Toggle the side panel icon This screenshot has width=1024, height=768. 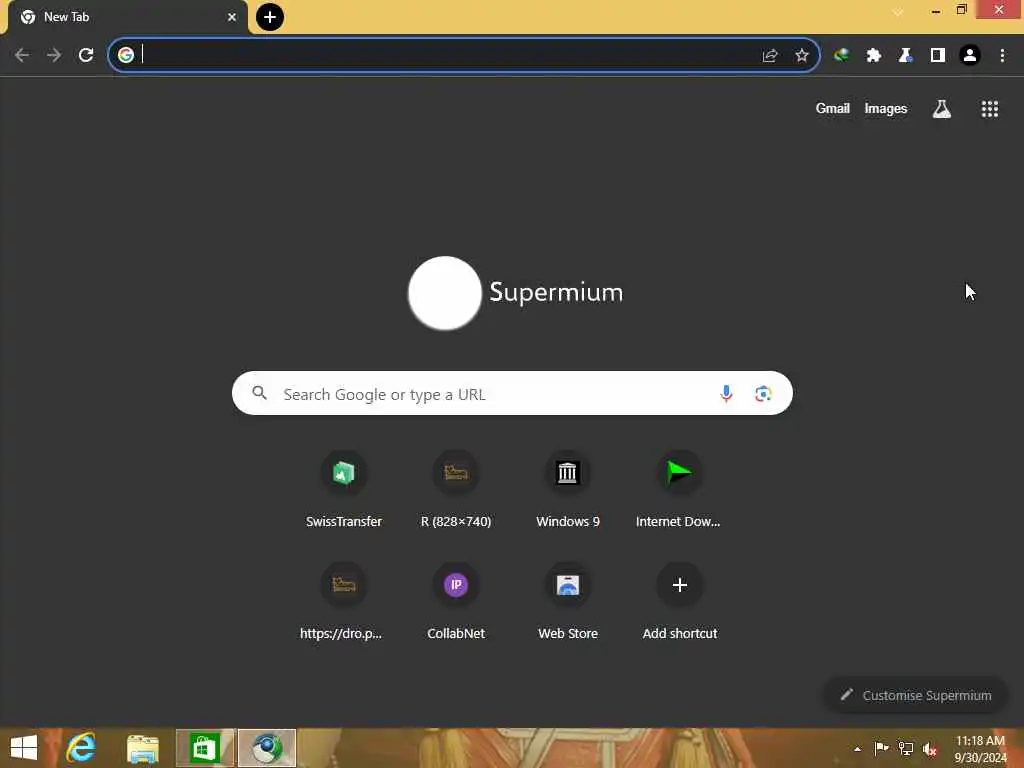938,56
